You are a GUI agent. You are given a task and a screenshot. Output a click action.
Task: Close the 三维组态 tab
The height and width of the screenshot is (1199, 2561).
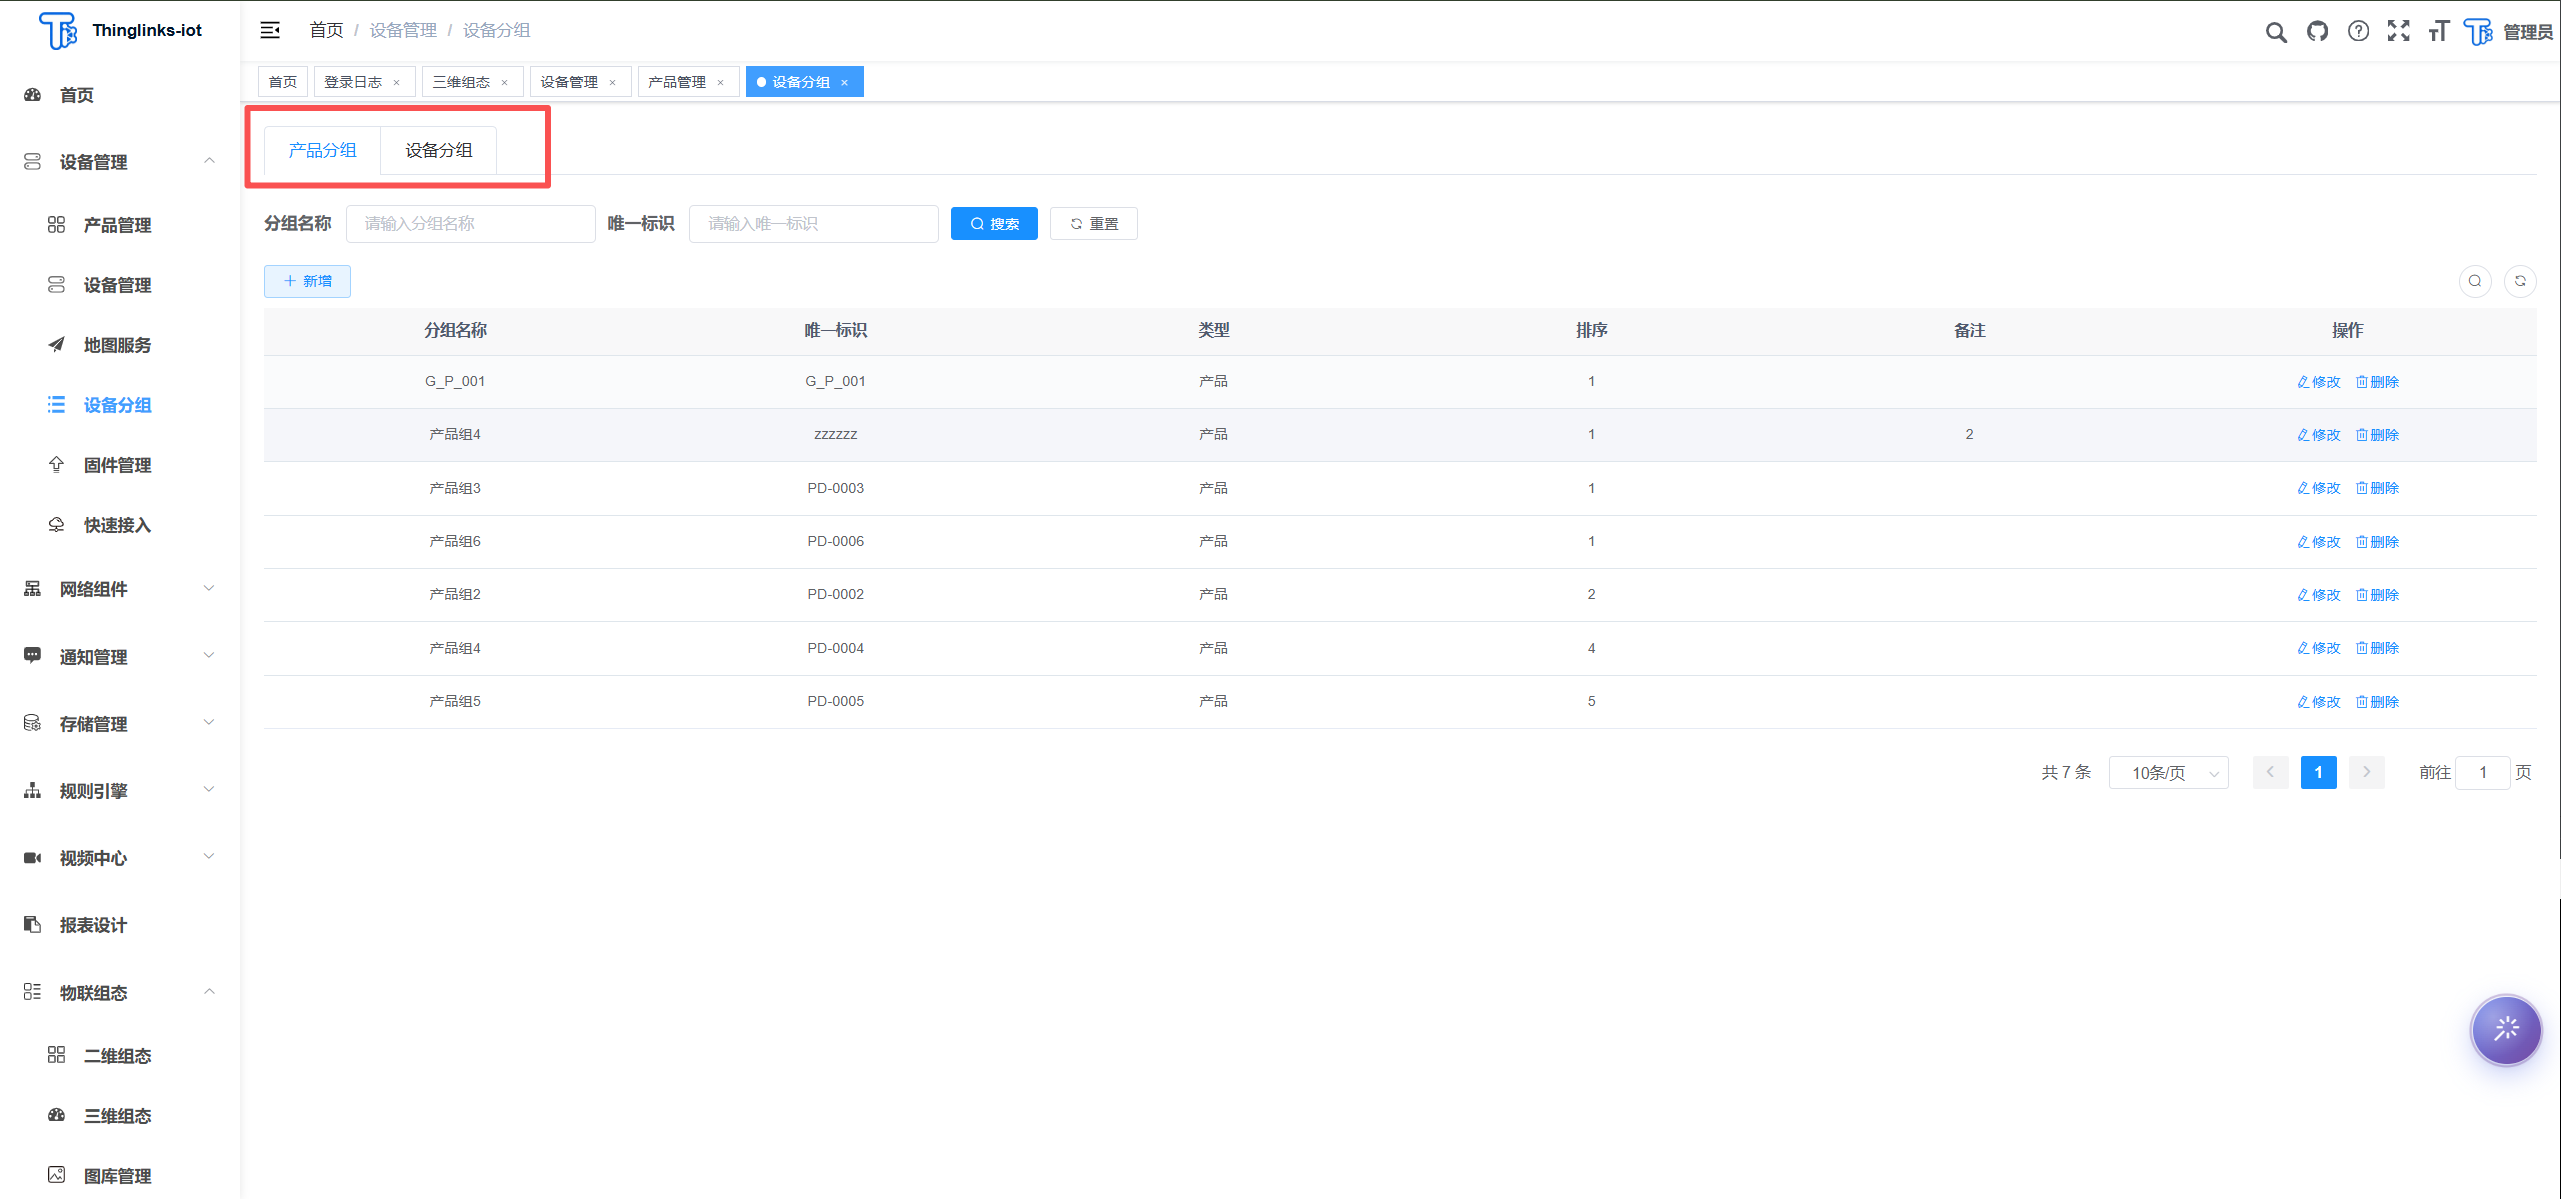pos(505,82)
